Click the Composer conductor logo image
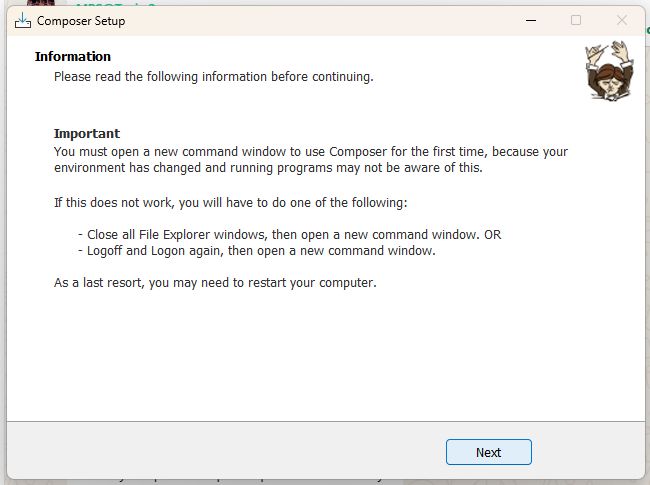 pos(606,70)
